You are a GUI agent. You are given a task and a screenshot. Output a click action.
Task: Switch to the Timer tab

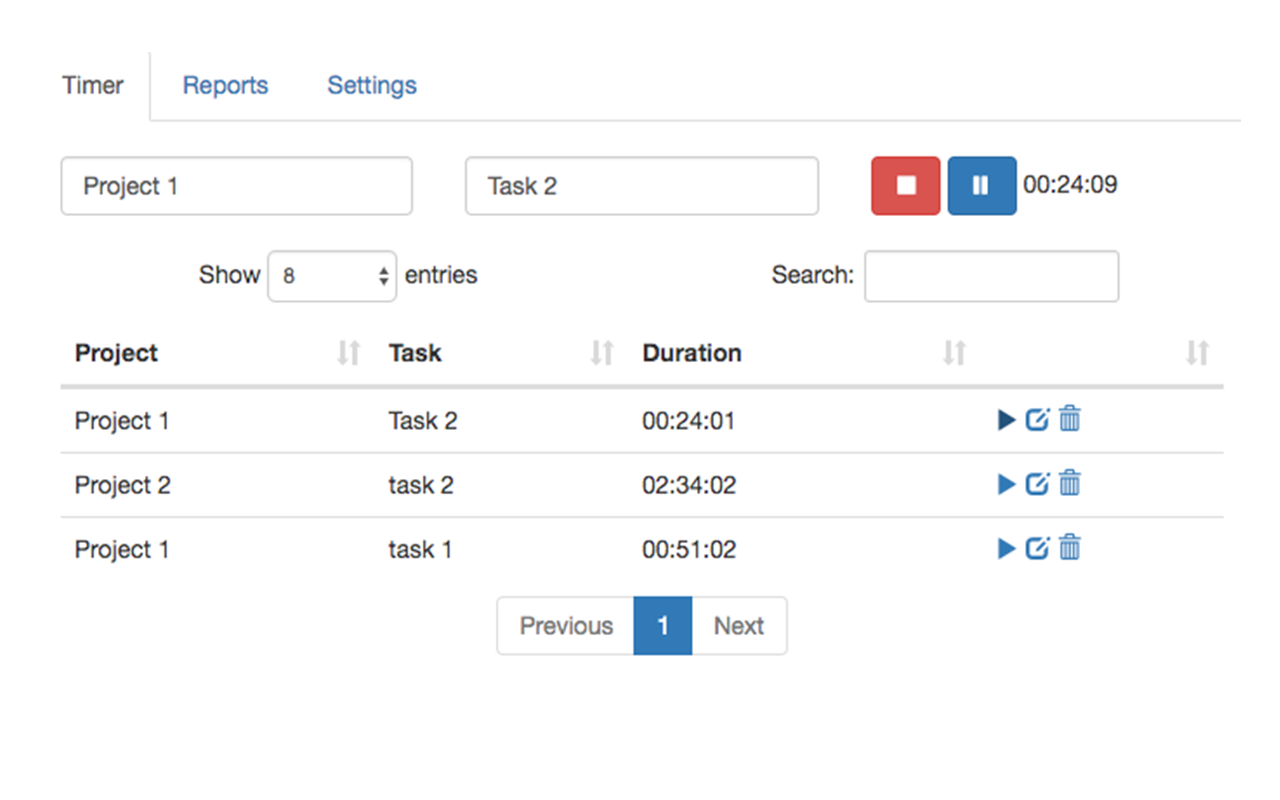point(93,85)
